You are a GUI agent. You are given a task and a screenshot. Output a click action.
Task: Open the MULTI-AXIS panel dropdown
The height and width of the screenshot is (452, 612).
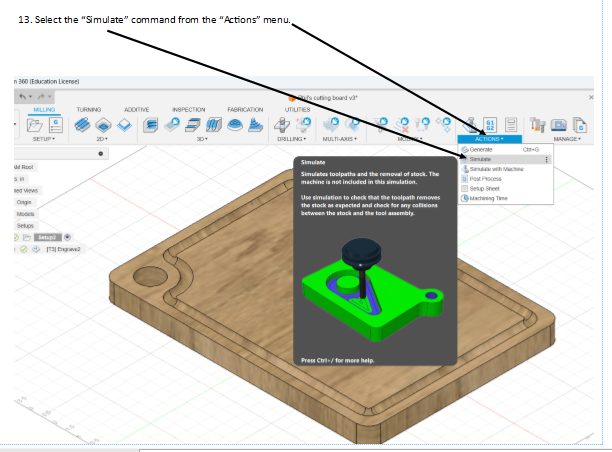point(340,139)
